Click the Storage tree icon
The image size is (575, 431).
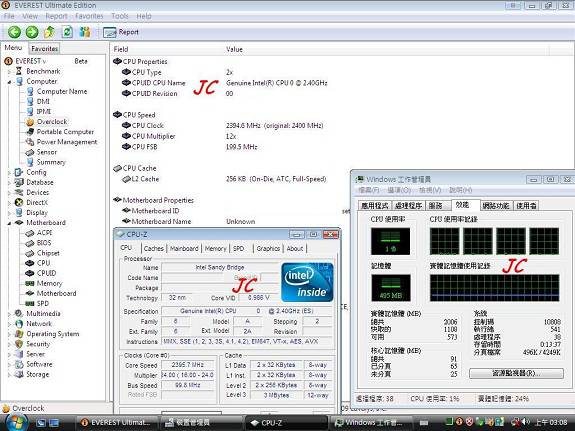coord(19,375)
